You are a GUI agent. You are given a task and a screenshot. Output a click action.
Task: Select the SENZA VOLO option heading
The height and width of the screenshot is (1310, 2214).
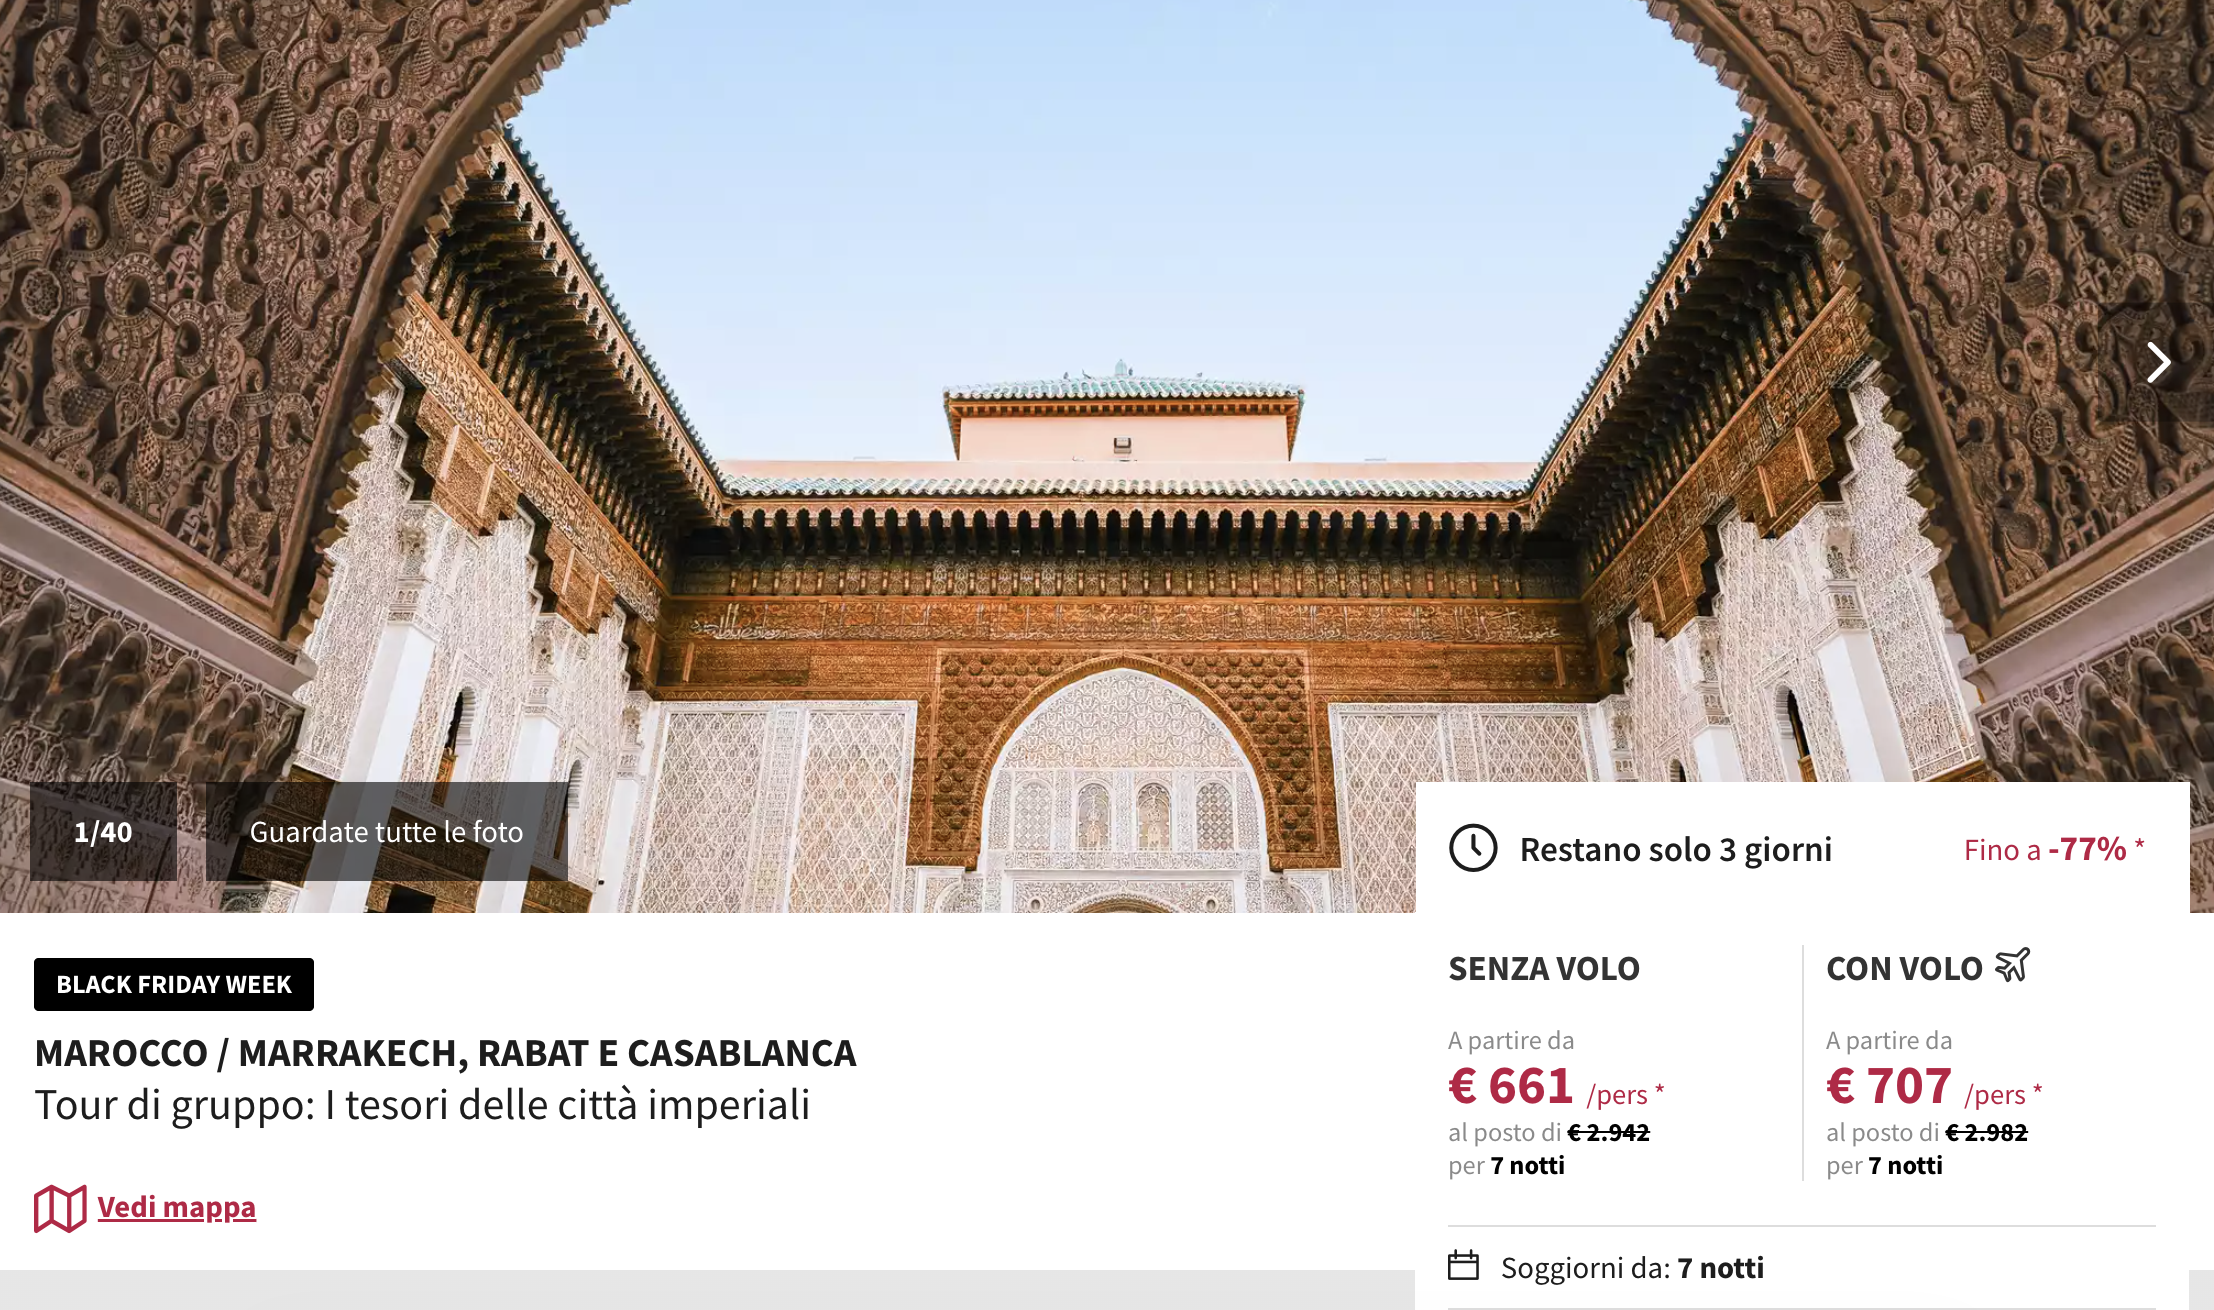point(1544,968)
